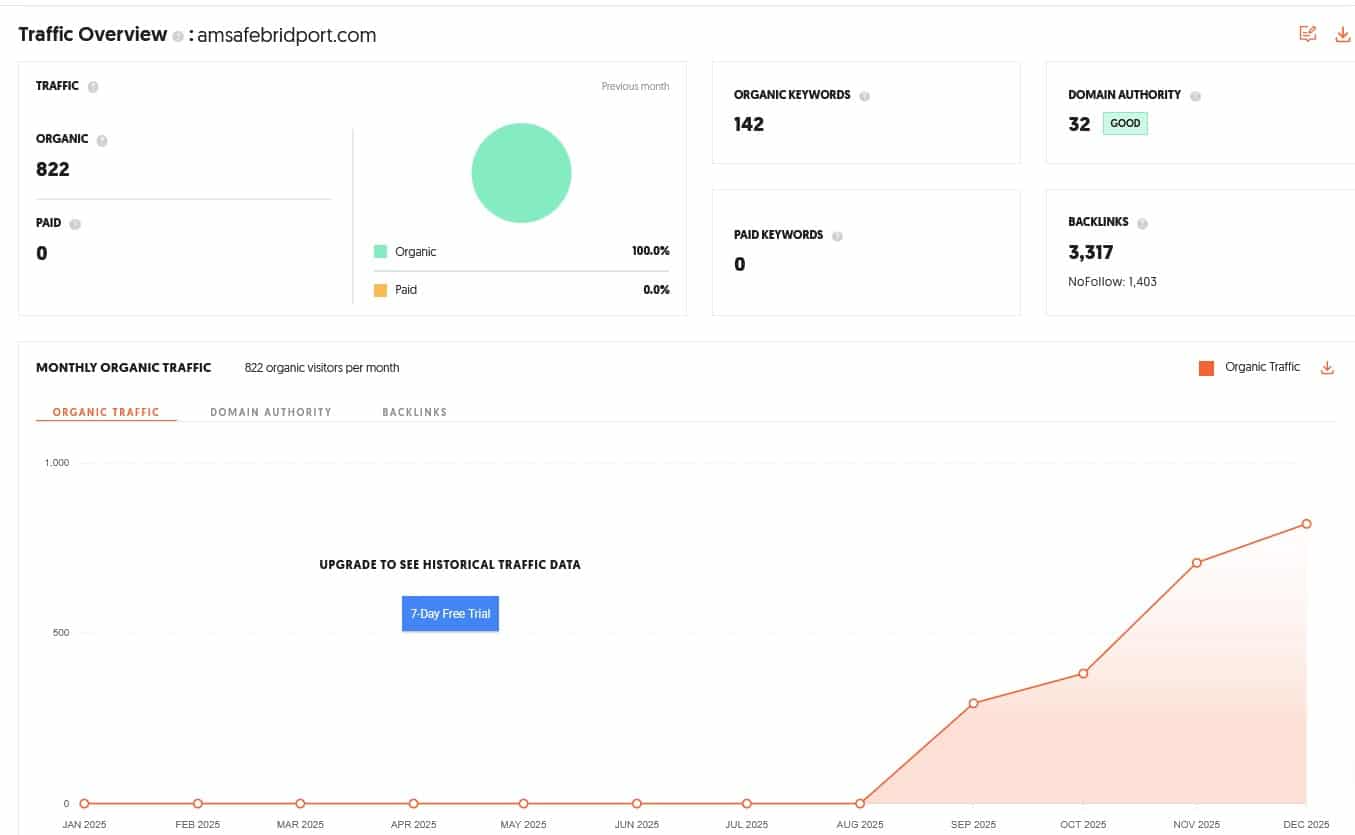Image resolution: width=1355 pixels, height=835 pixels.
Task: Click the DEC 2025 data point on chart
Action: coord(1306,524)
